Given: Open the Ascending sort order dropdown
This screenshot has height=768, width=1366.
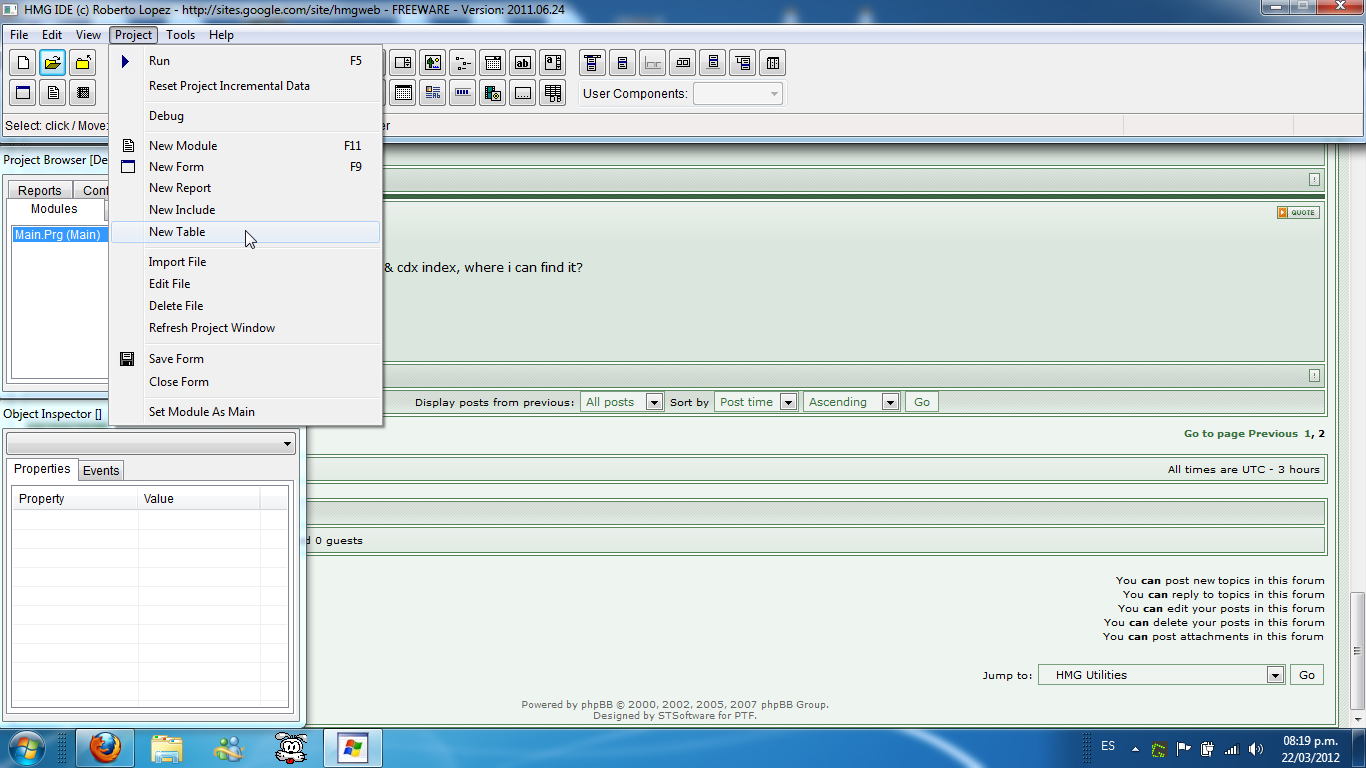Looking at the screenshot, I should pyautogui.click(x=888, y=401).
